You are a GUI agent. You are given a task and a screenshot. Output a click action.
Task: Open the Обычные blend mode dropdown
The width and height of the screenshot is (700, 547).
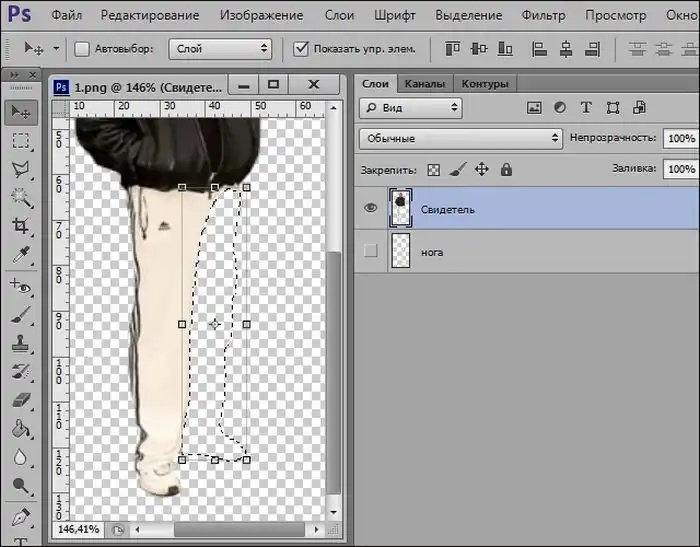460,138
